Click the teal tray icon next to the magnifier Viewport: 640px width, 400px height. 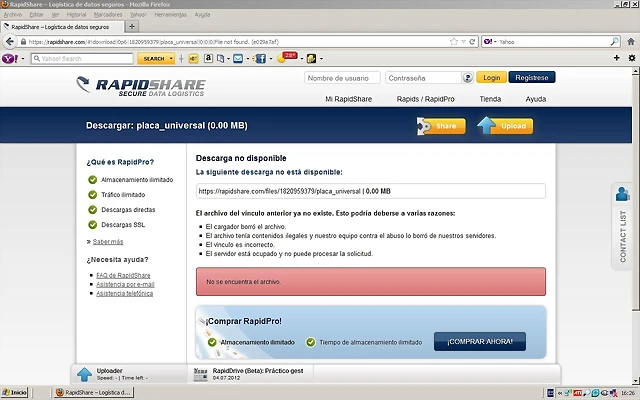596,393
